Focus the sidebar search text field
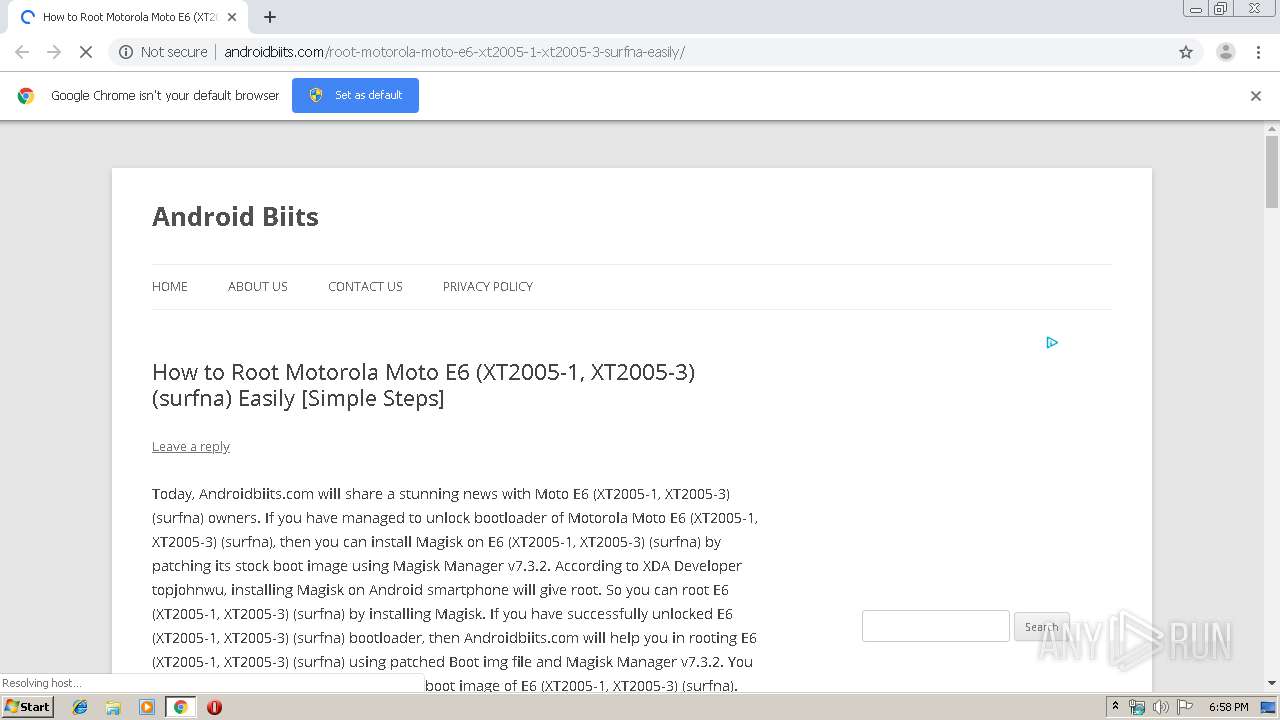The width and height of the screenshot is (1280, 720). (x=936, y=626)
